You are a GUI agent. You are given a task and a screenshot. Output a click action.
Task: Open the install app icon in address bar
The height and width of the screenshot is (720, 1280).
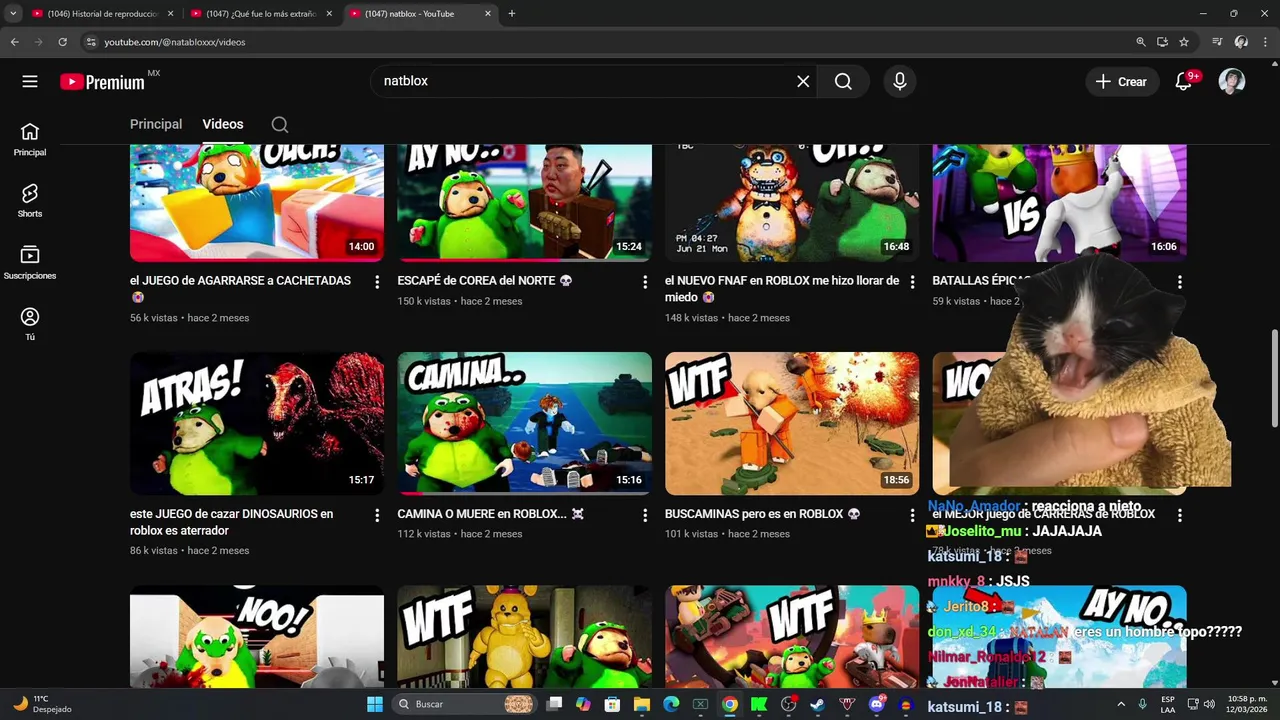point(1162,42)
